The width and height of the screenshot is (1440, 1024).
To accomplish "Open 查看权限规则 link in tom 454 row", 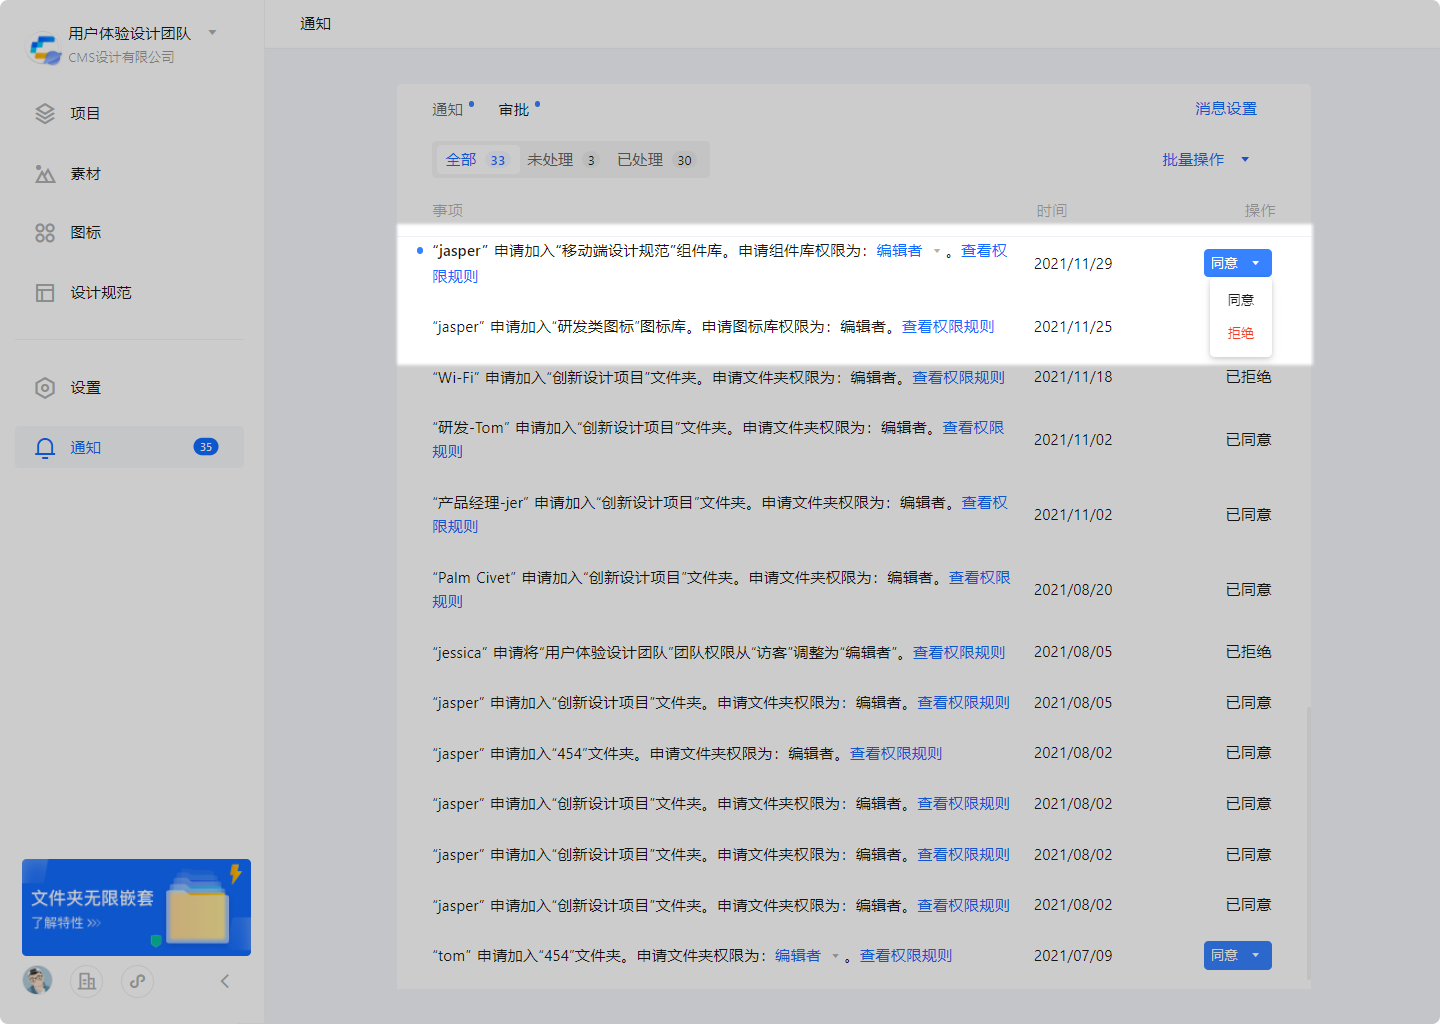I will click(x=906, y=956).
